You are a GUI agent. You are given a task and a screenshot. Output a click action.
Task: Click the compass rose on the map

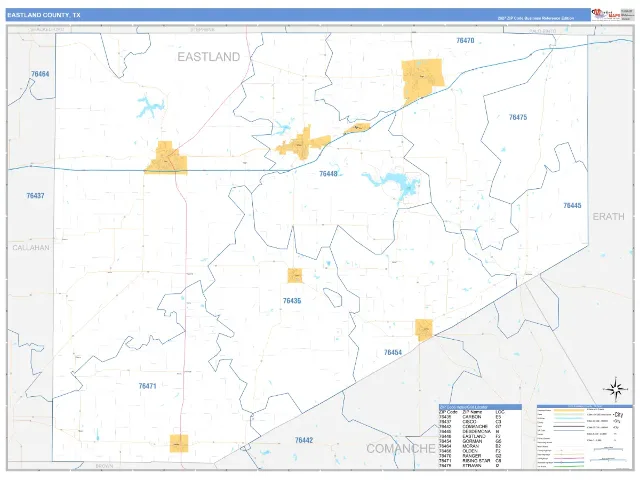(616, 389)
